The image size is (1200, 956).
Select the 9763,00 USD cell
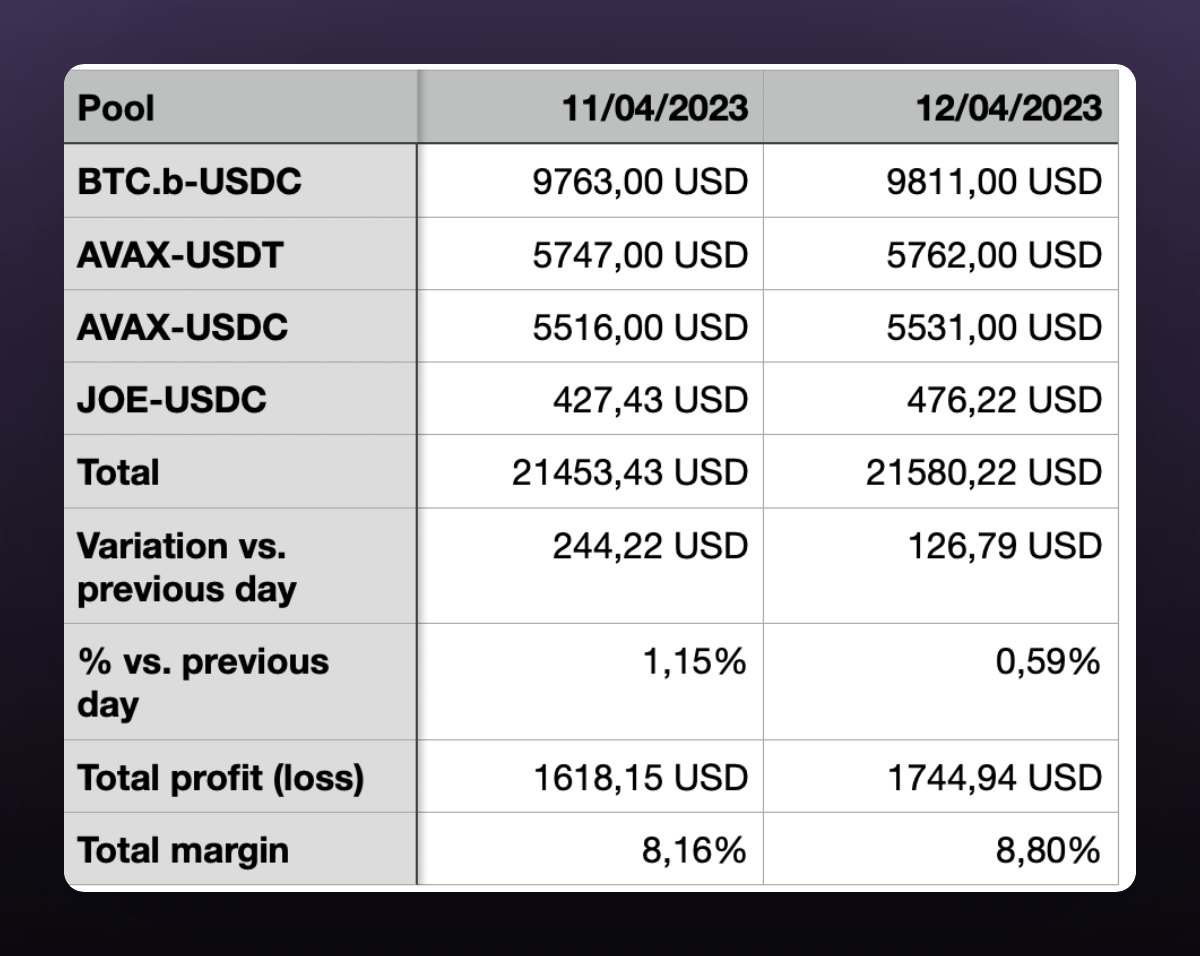[x=640, y=182]
